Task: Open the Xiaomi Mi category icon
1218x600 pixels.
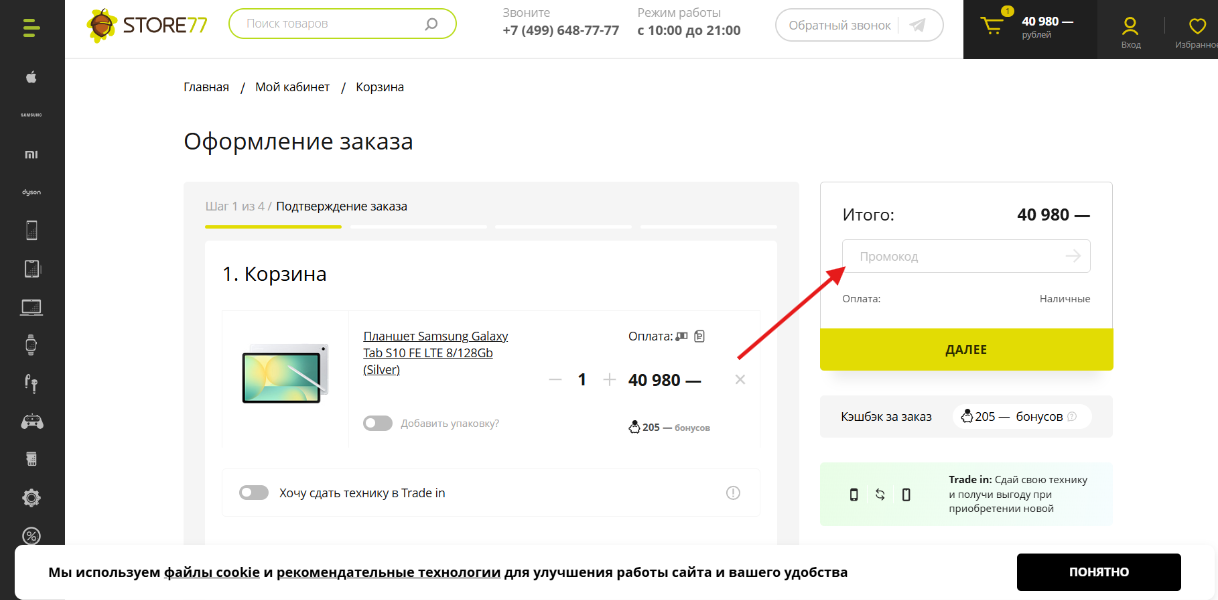Action: point(31,154)
